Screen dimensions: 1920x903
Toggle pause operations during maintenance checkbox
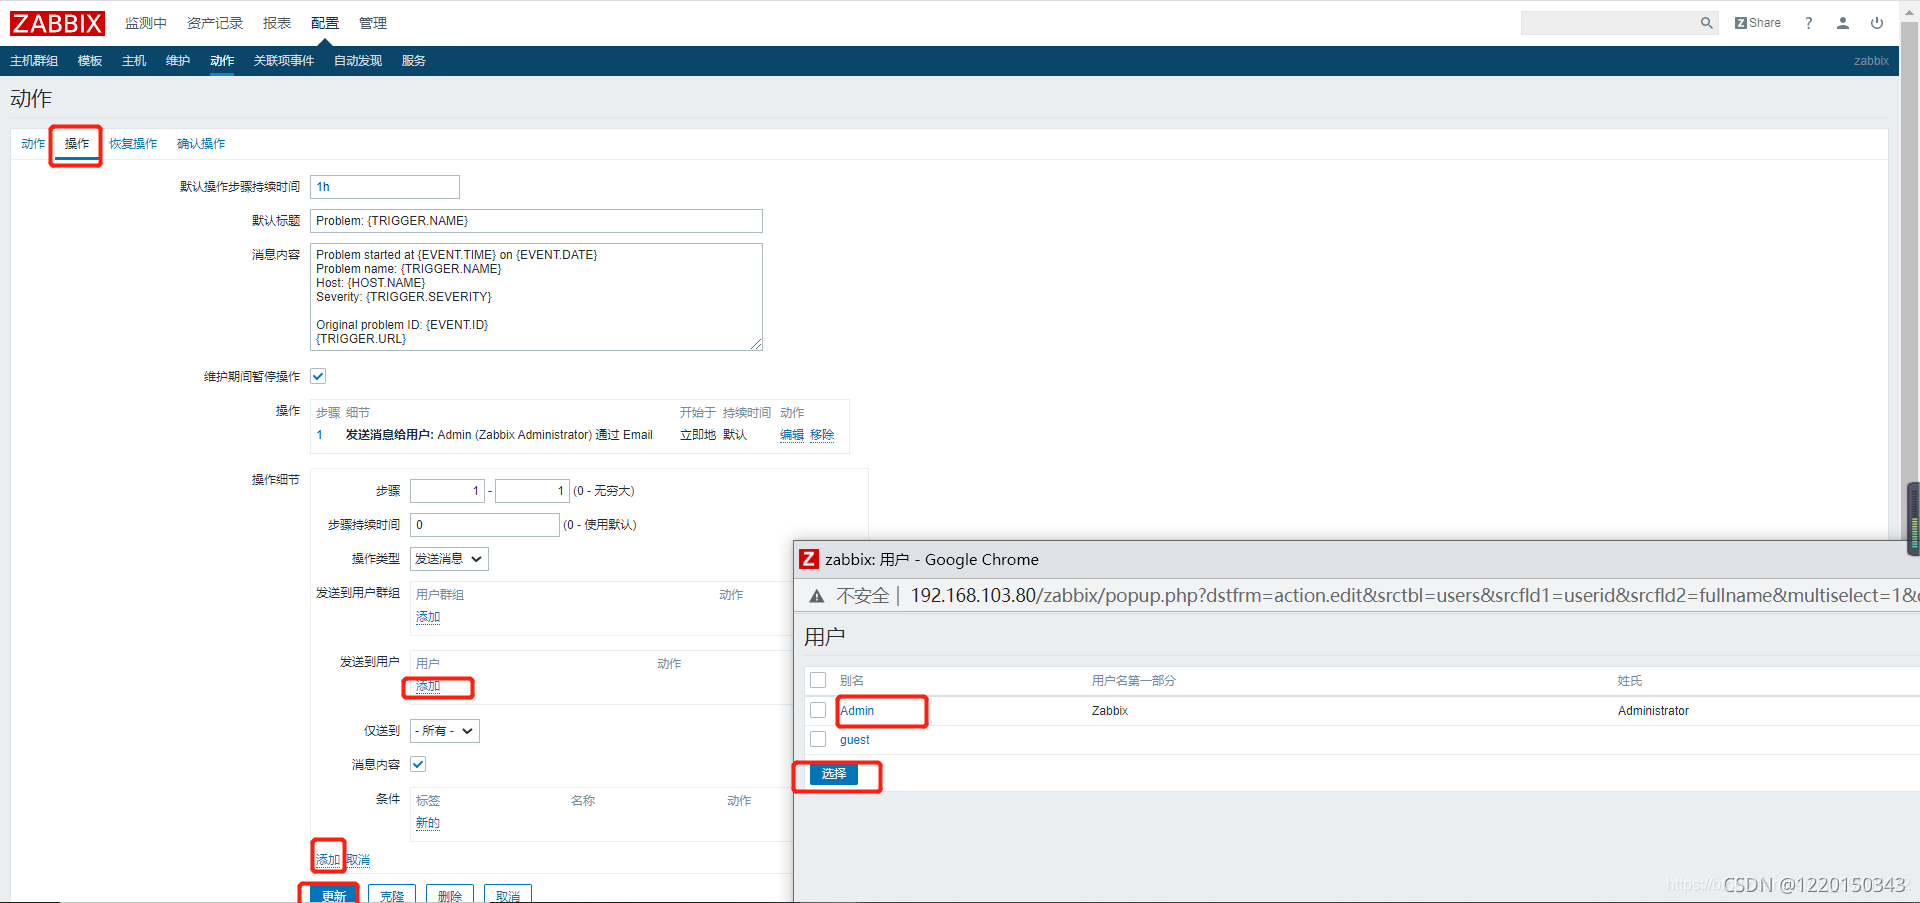coord(318,376)
